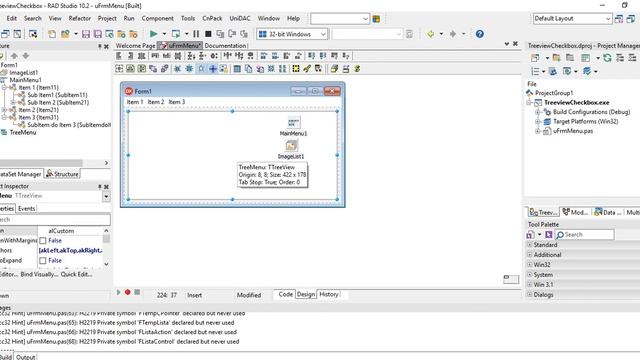Click the move up arrow in Structure pane

click(14, 56)
